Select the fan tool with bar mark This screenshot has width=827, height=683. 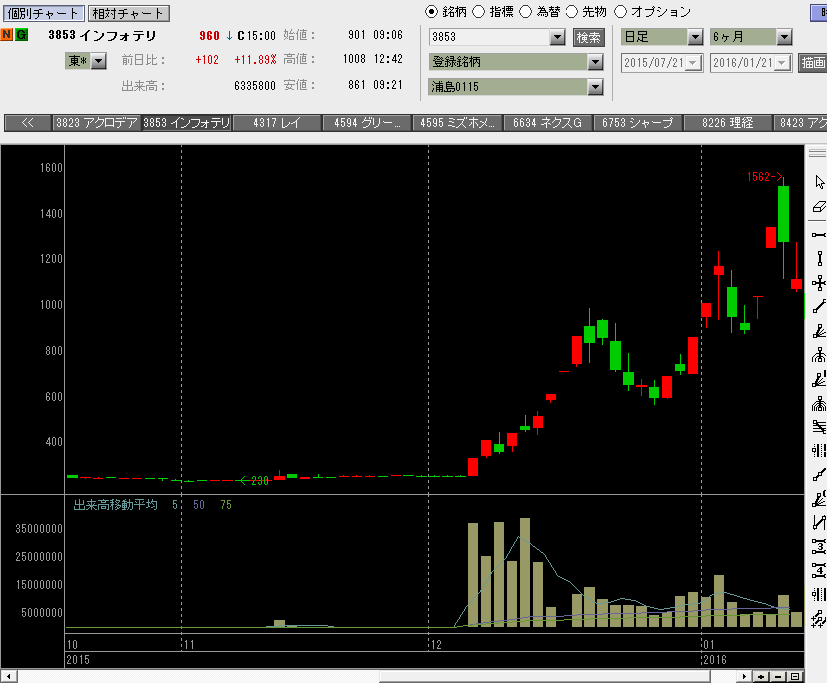819,379
